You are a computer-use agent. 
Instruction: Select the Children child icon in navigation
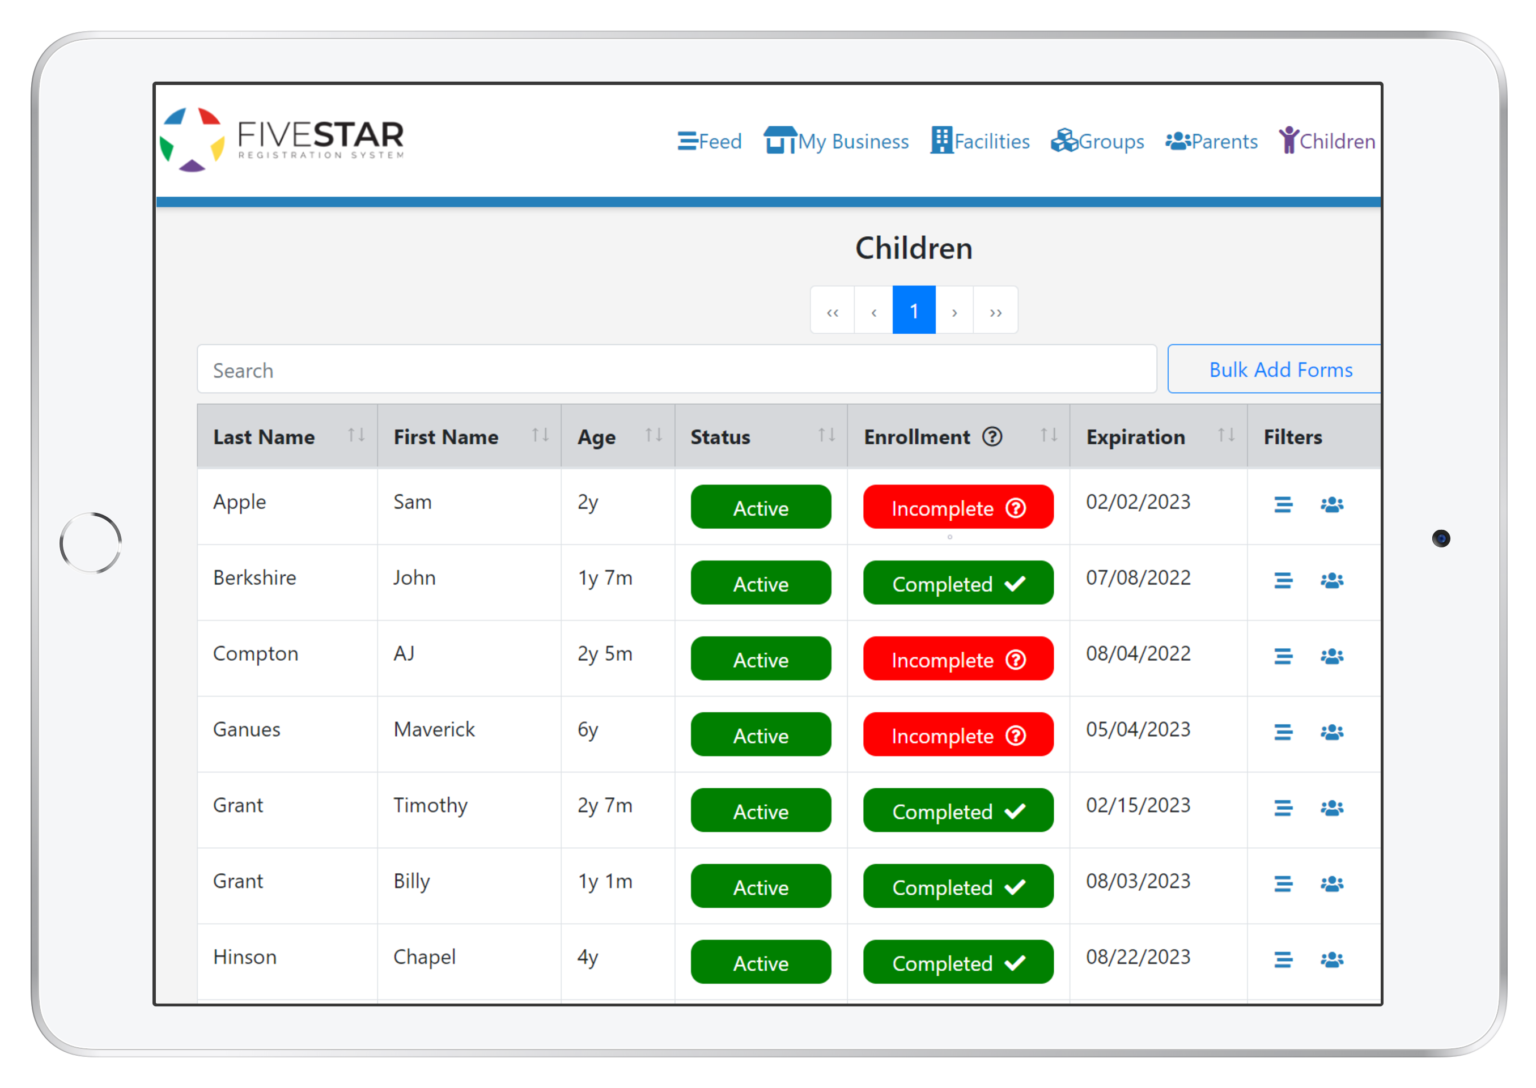tap(1290, 140)
